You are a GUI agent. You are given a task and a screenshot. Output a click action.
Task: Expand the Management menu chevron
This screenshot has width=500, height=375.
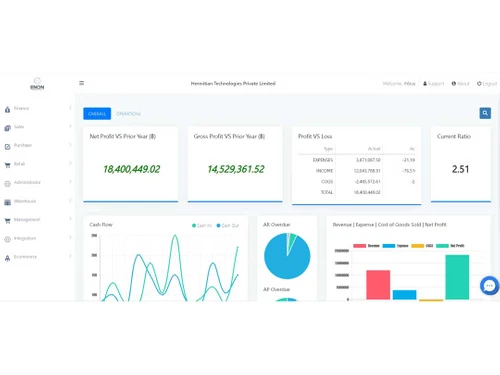[70, 219]
